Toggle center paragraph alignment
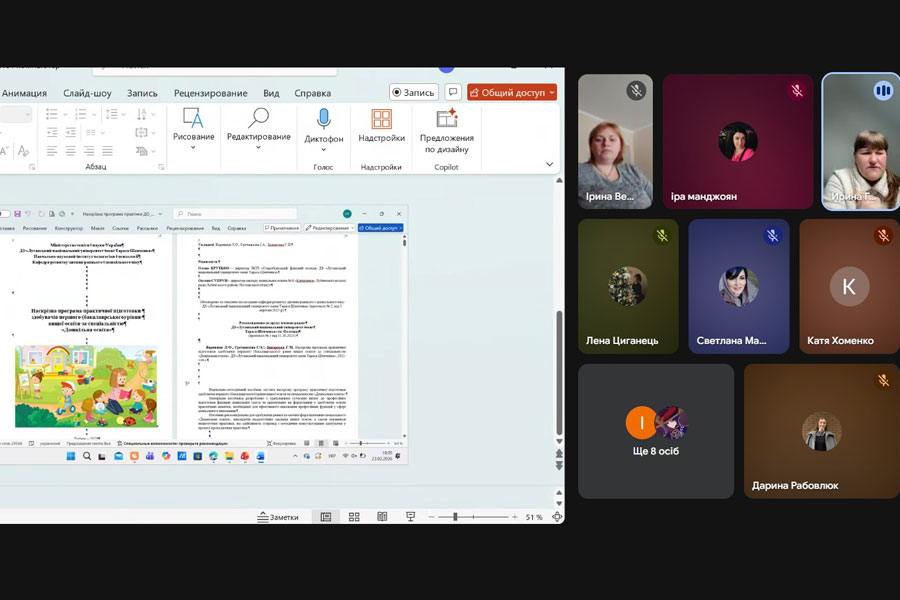Image resolution: width=900 pixels, height=600 pixels. [x=70, y=150]
